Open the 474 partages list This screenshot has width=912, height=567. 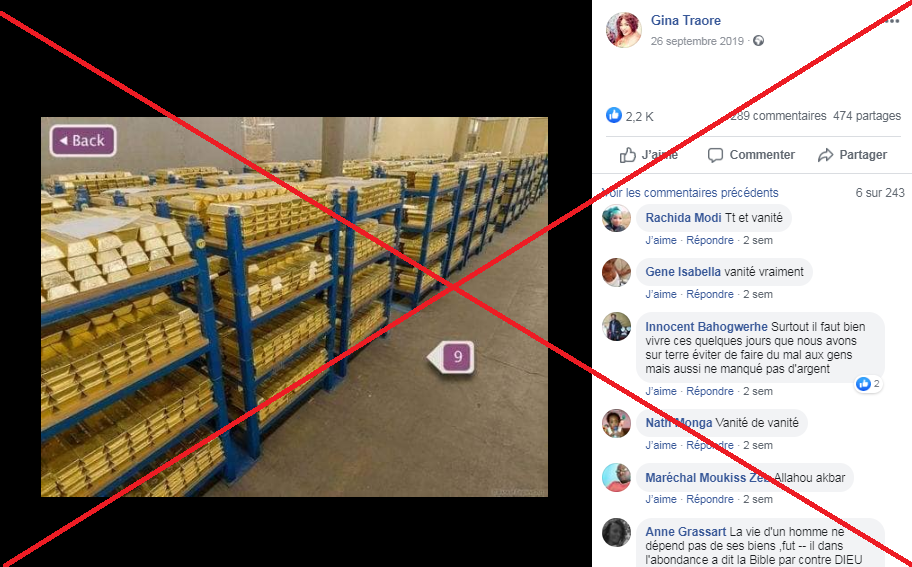point(867,116)
